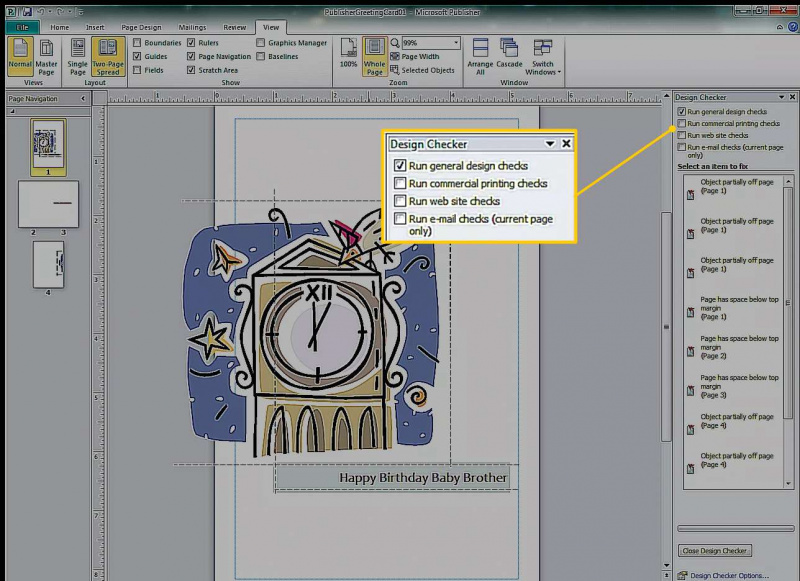800x581 pixels.
Task: Click the Publisher app icon in title bar
Action: coord(11,11)
